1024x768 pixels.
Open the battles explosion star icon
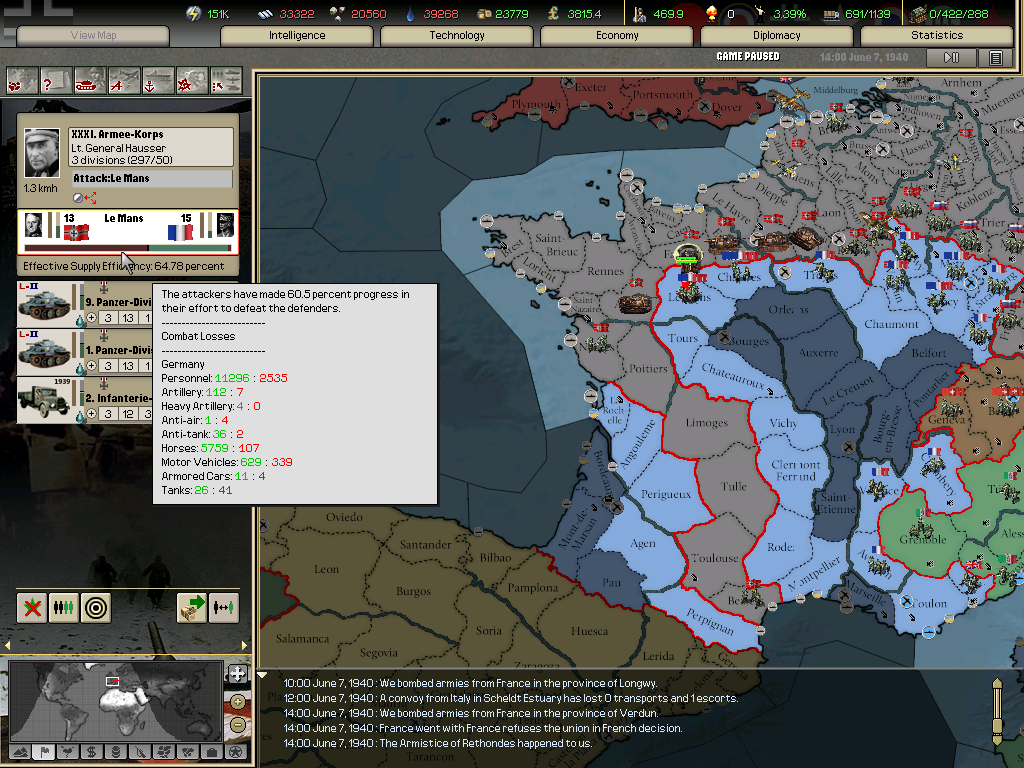point(192,82)
